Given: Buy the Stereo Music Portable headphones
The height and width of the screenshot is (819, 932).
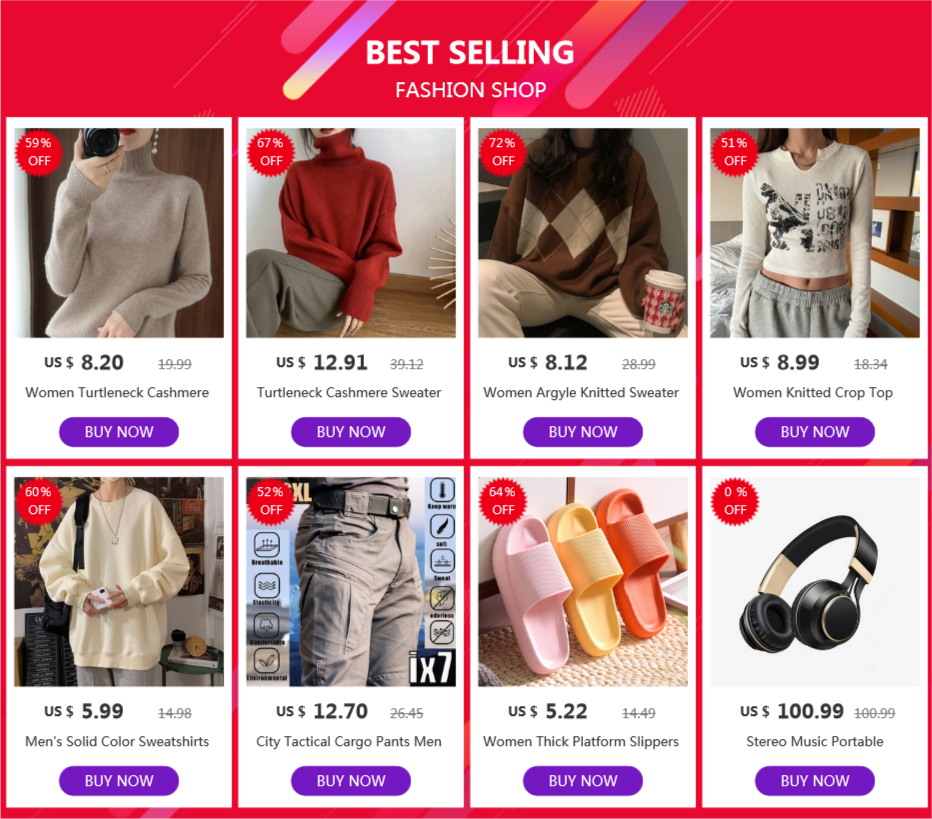Looking at the screenshot, I should point(815,781).
